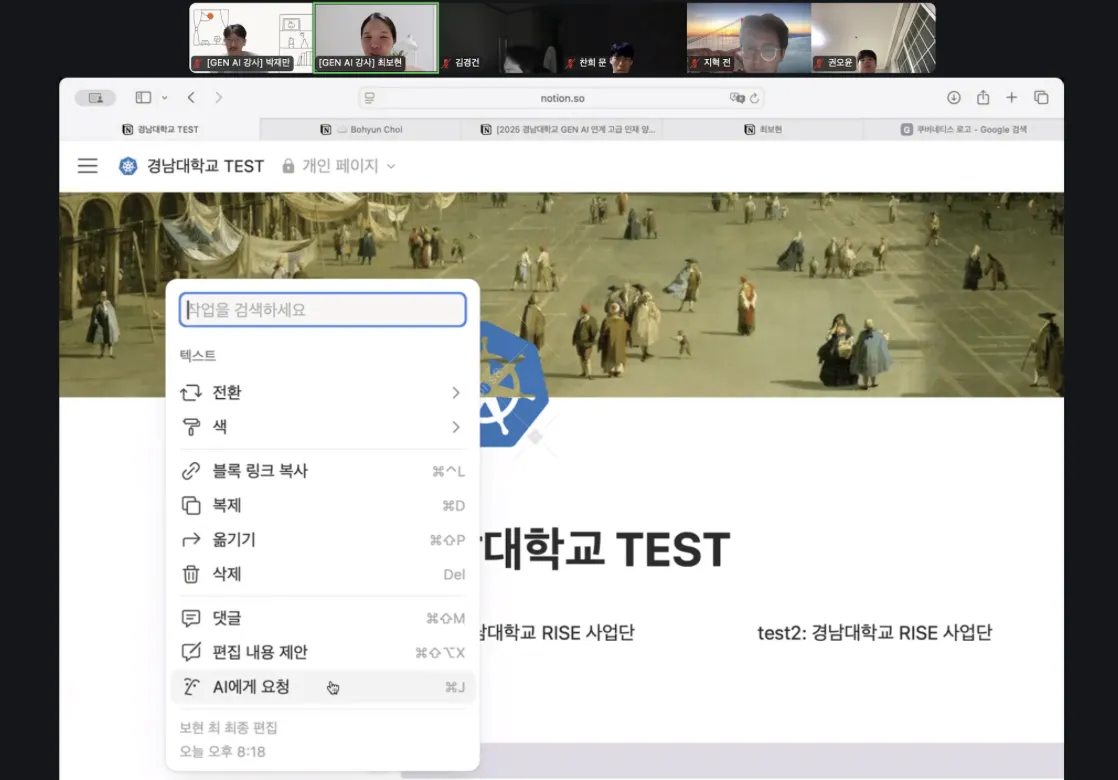Expand the 전환 submenu
The image size is (1118, 780).
coord(322,393)
